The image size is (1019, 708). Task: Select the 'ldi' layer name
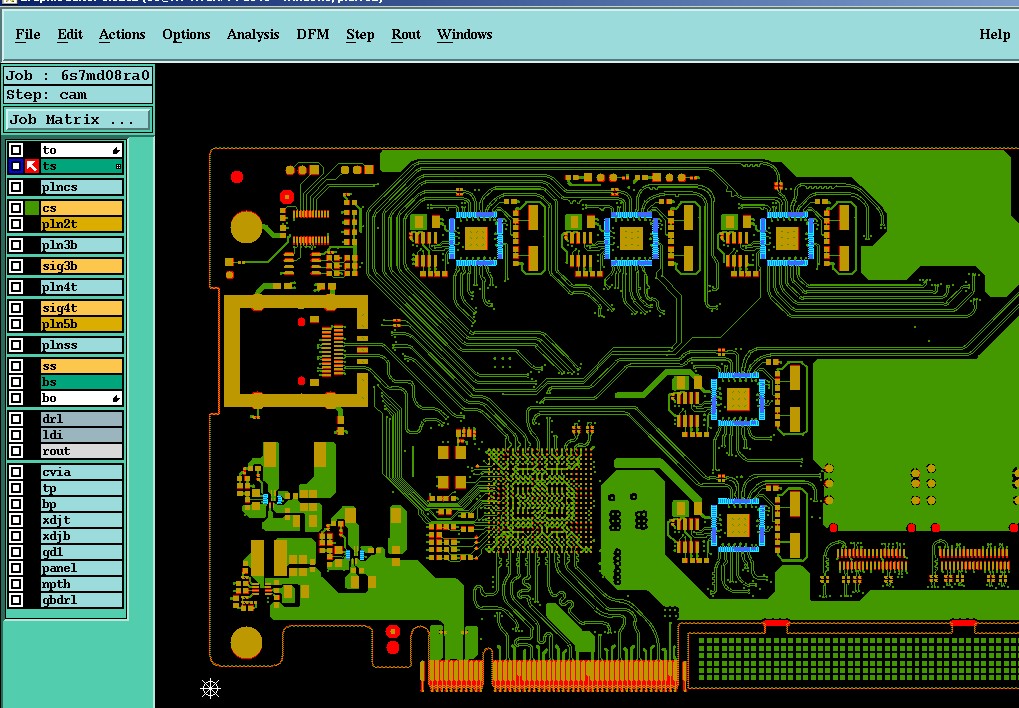click(81, 435)
